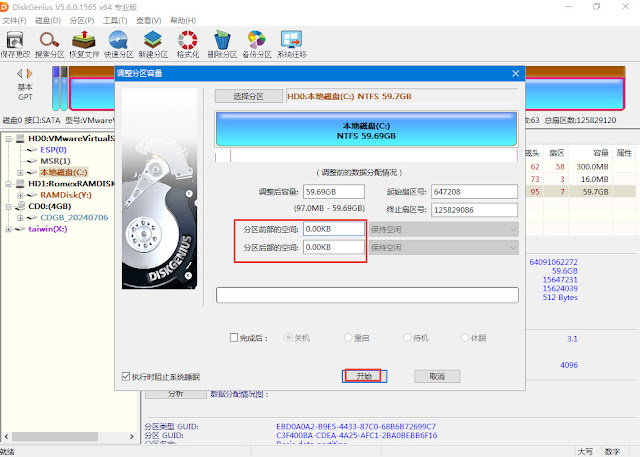The width and height of the screenshot is (640, 457).
Task: Open the 工具(T) menu
Action: [x=115, y=20]
